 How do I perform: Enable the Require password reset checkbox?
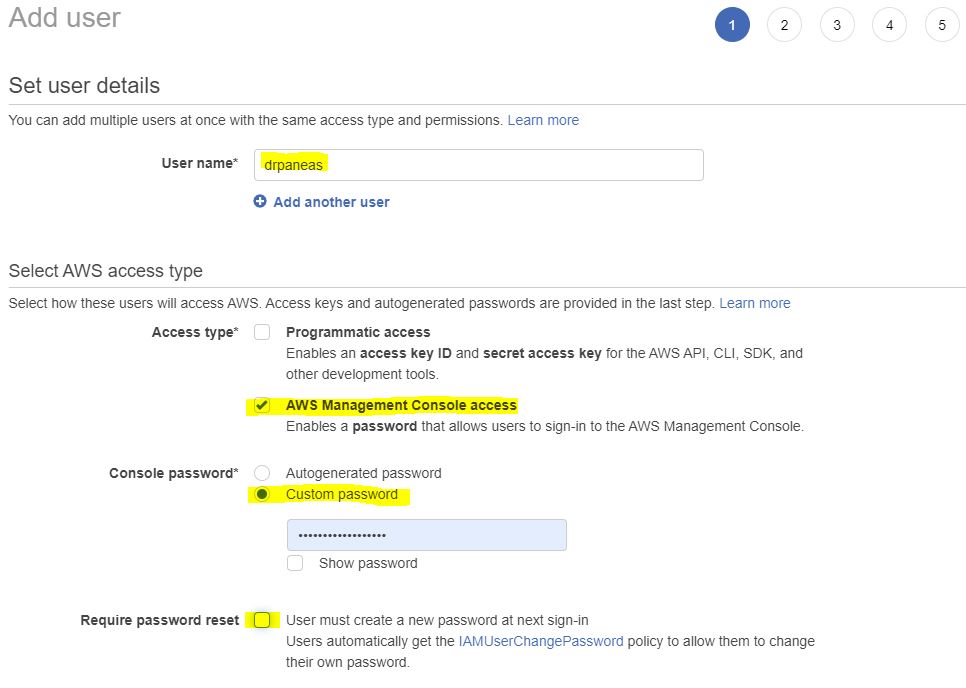click(x=262, y=620)
